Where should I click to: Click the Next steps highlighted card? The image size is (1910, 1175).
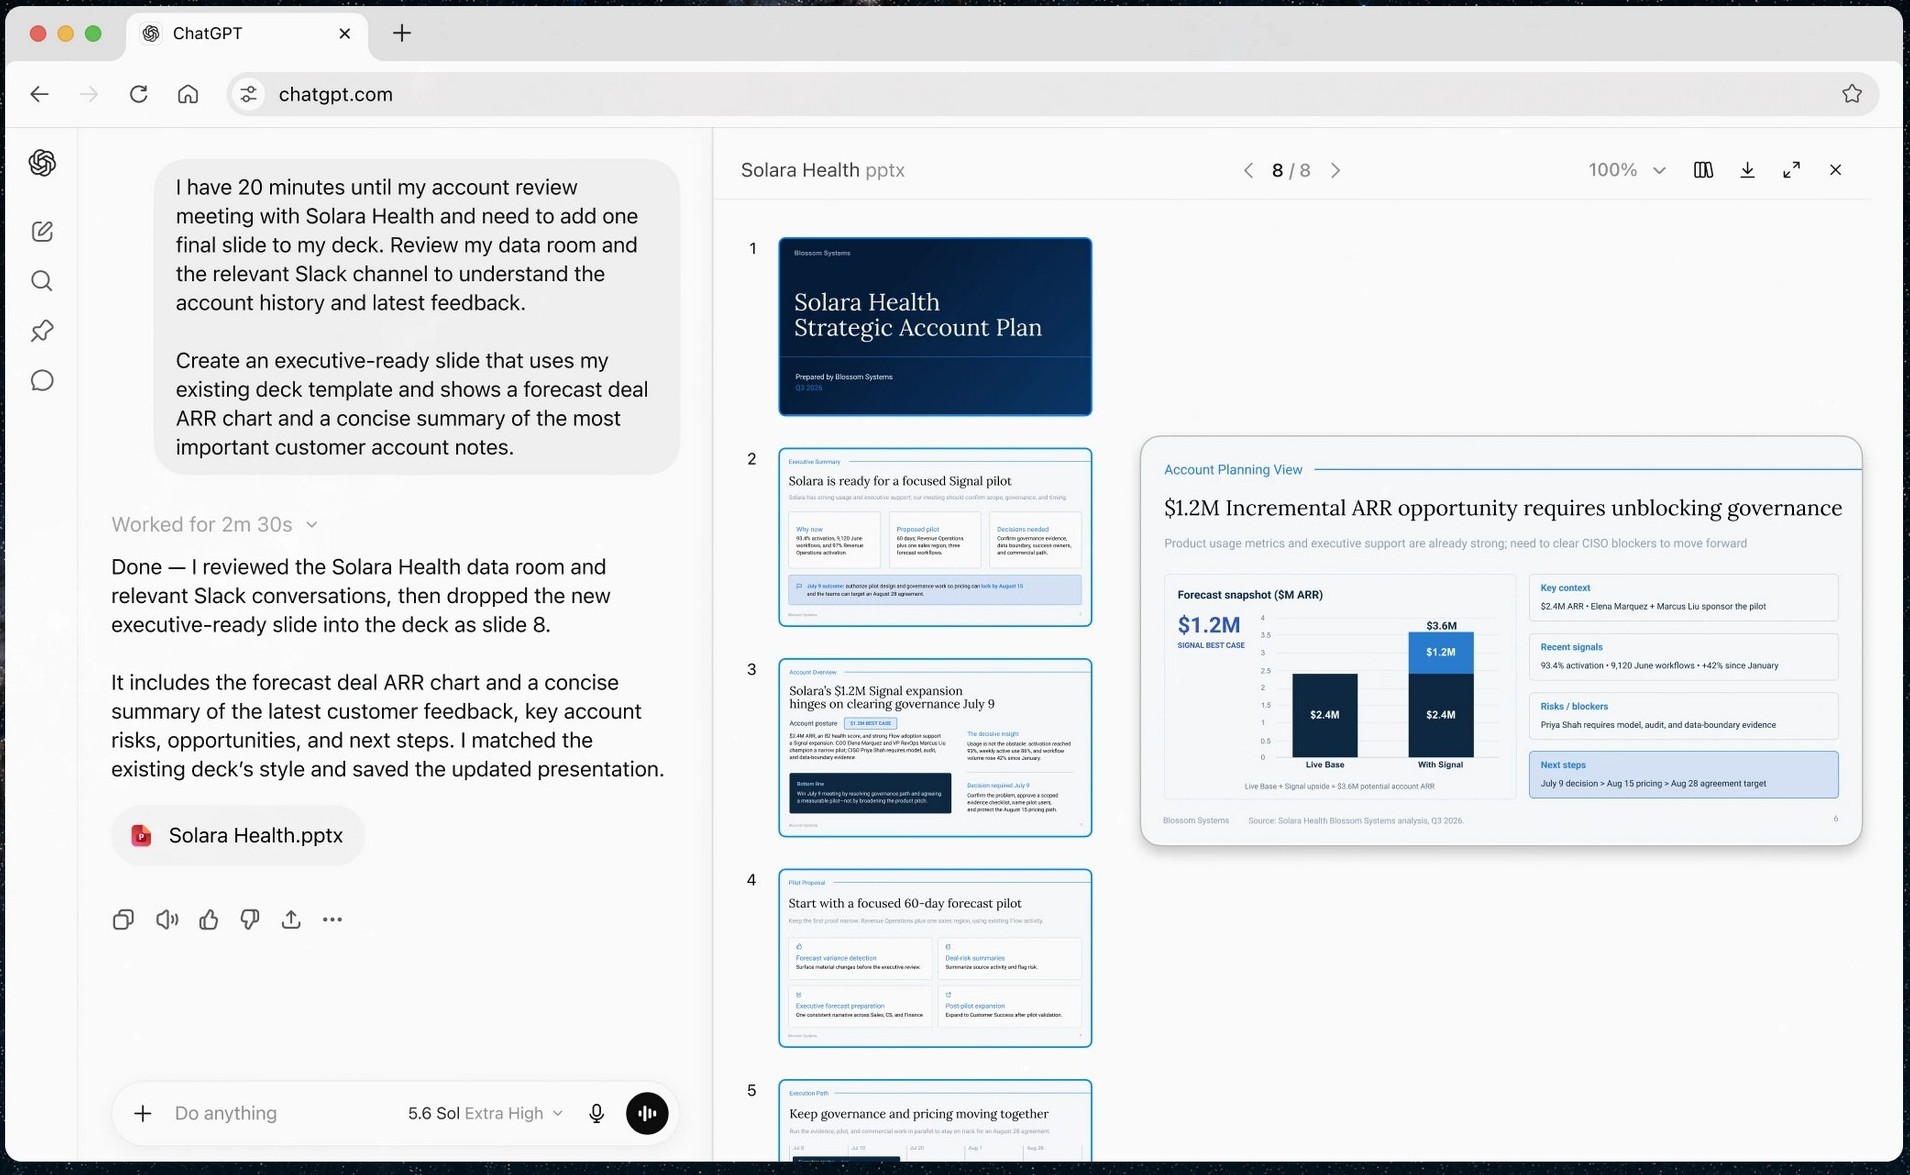pos(1683,774)
